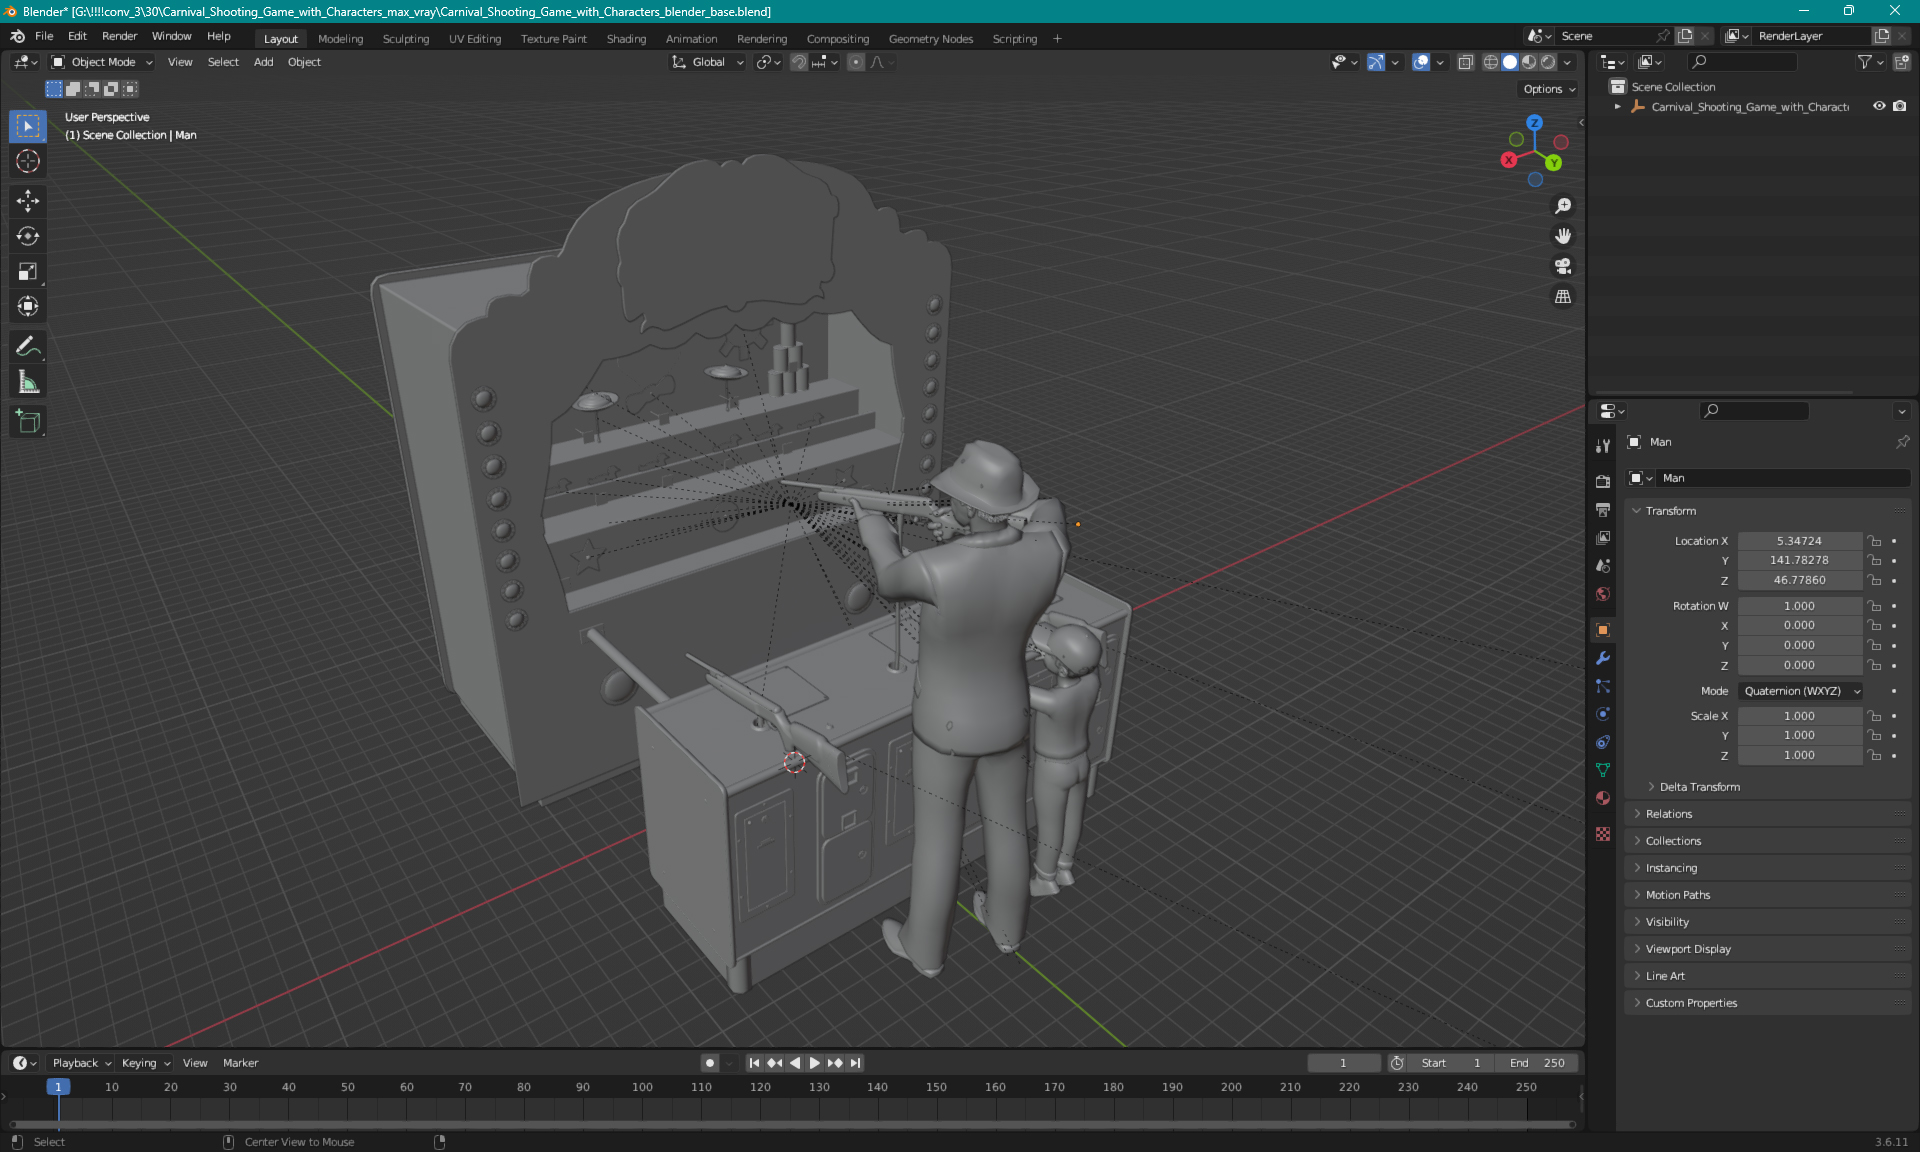
Task: Expand the Viewport Display section
Action: (x=1688, y=948)
